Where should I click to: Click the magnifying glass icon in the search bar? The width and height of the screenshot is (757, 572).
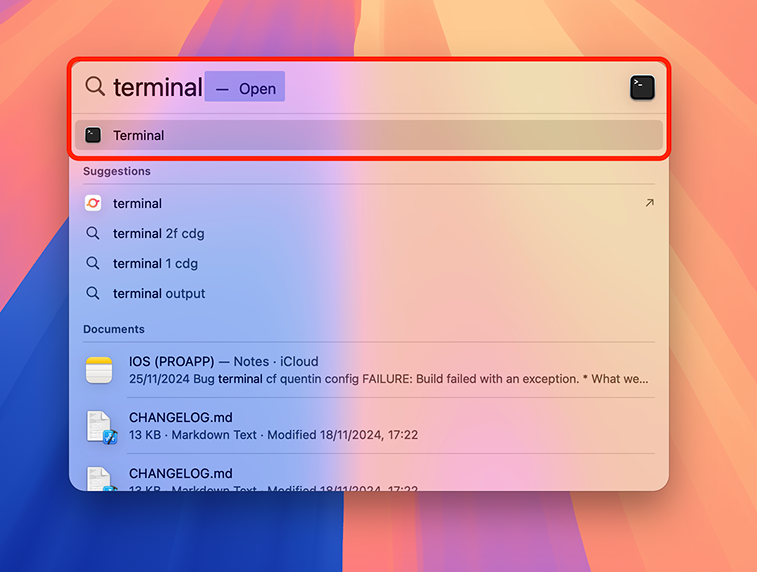(x=95, y=87)
